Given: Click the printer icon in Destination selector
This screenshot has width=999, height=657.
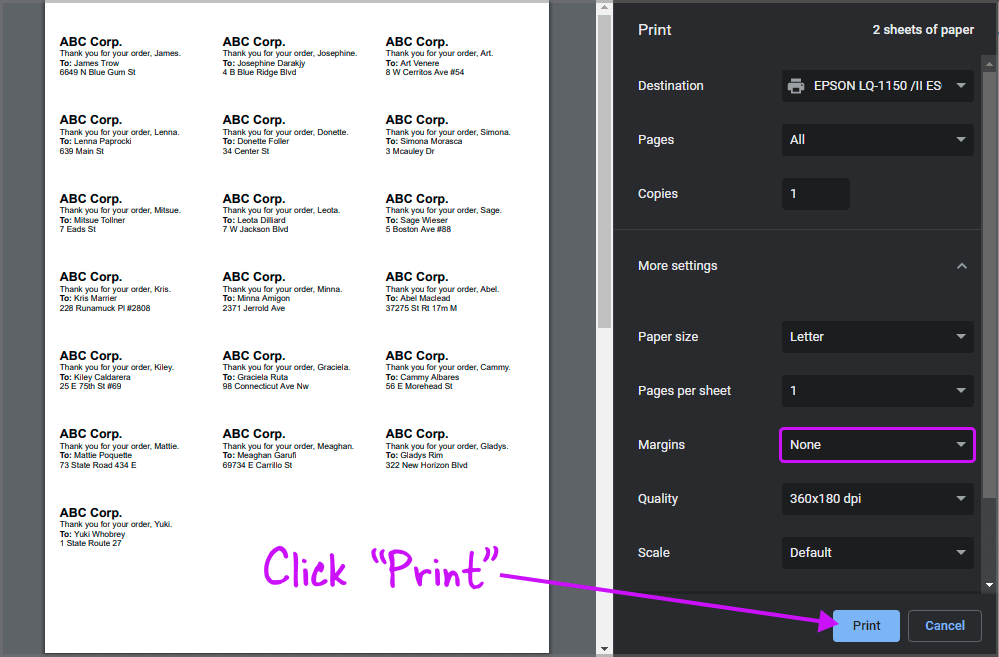Looking at the screenshot, I should [796, 85].
